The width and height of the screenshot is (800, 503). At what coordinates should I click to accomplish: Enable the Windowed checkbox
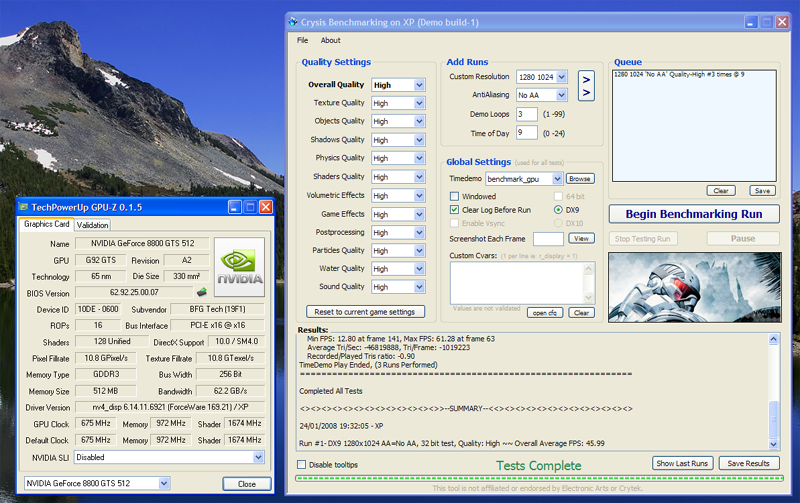pyautogui.click(x=454, y=196)
